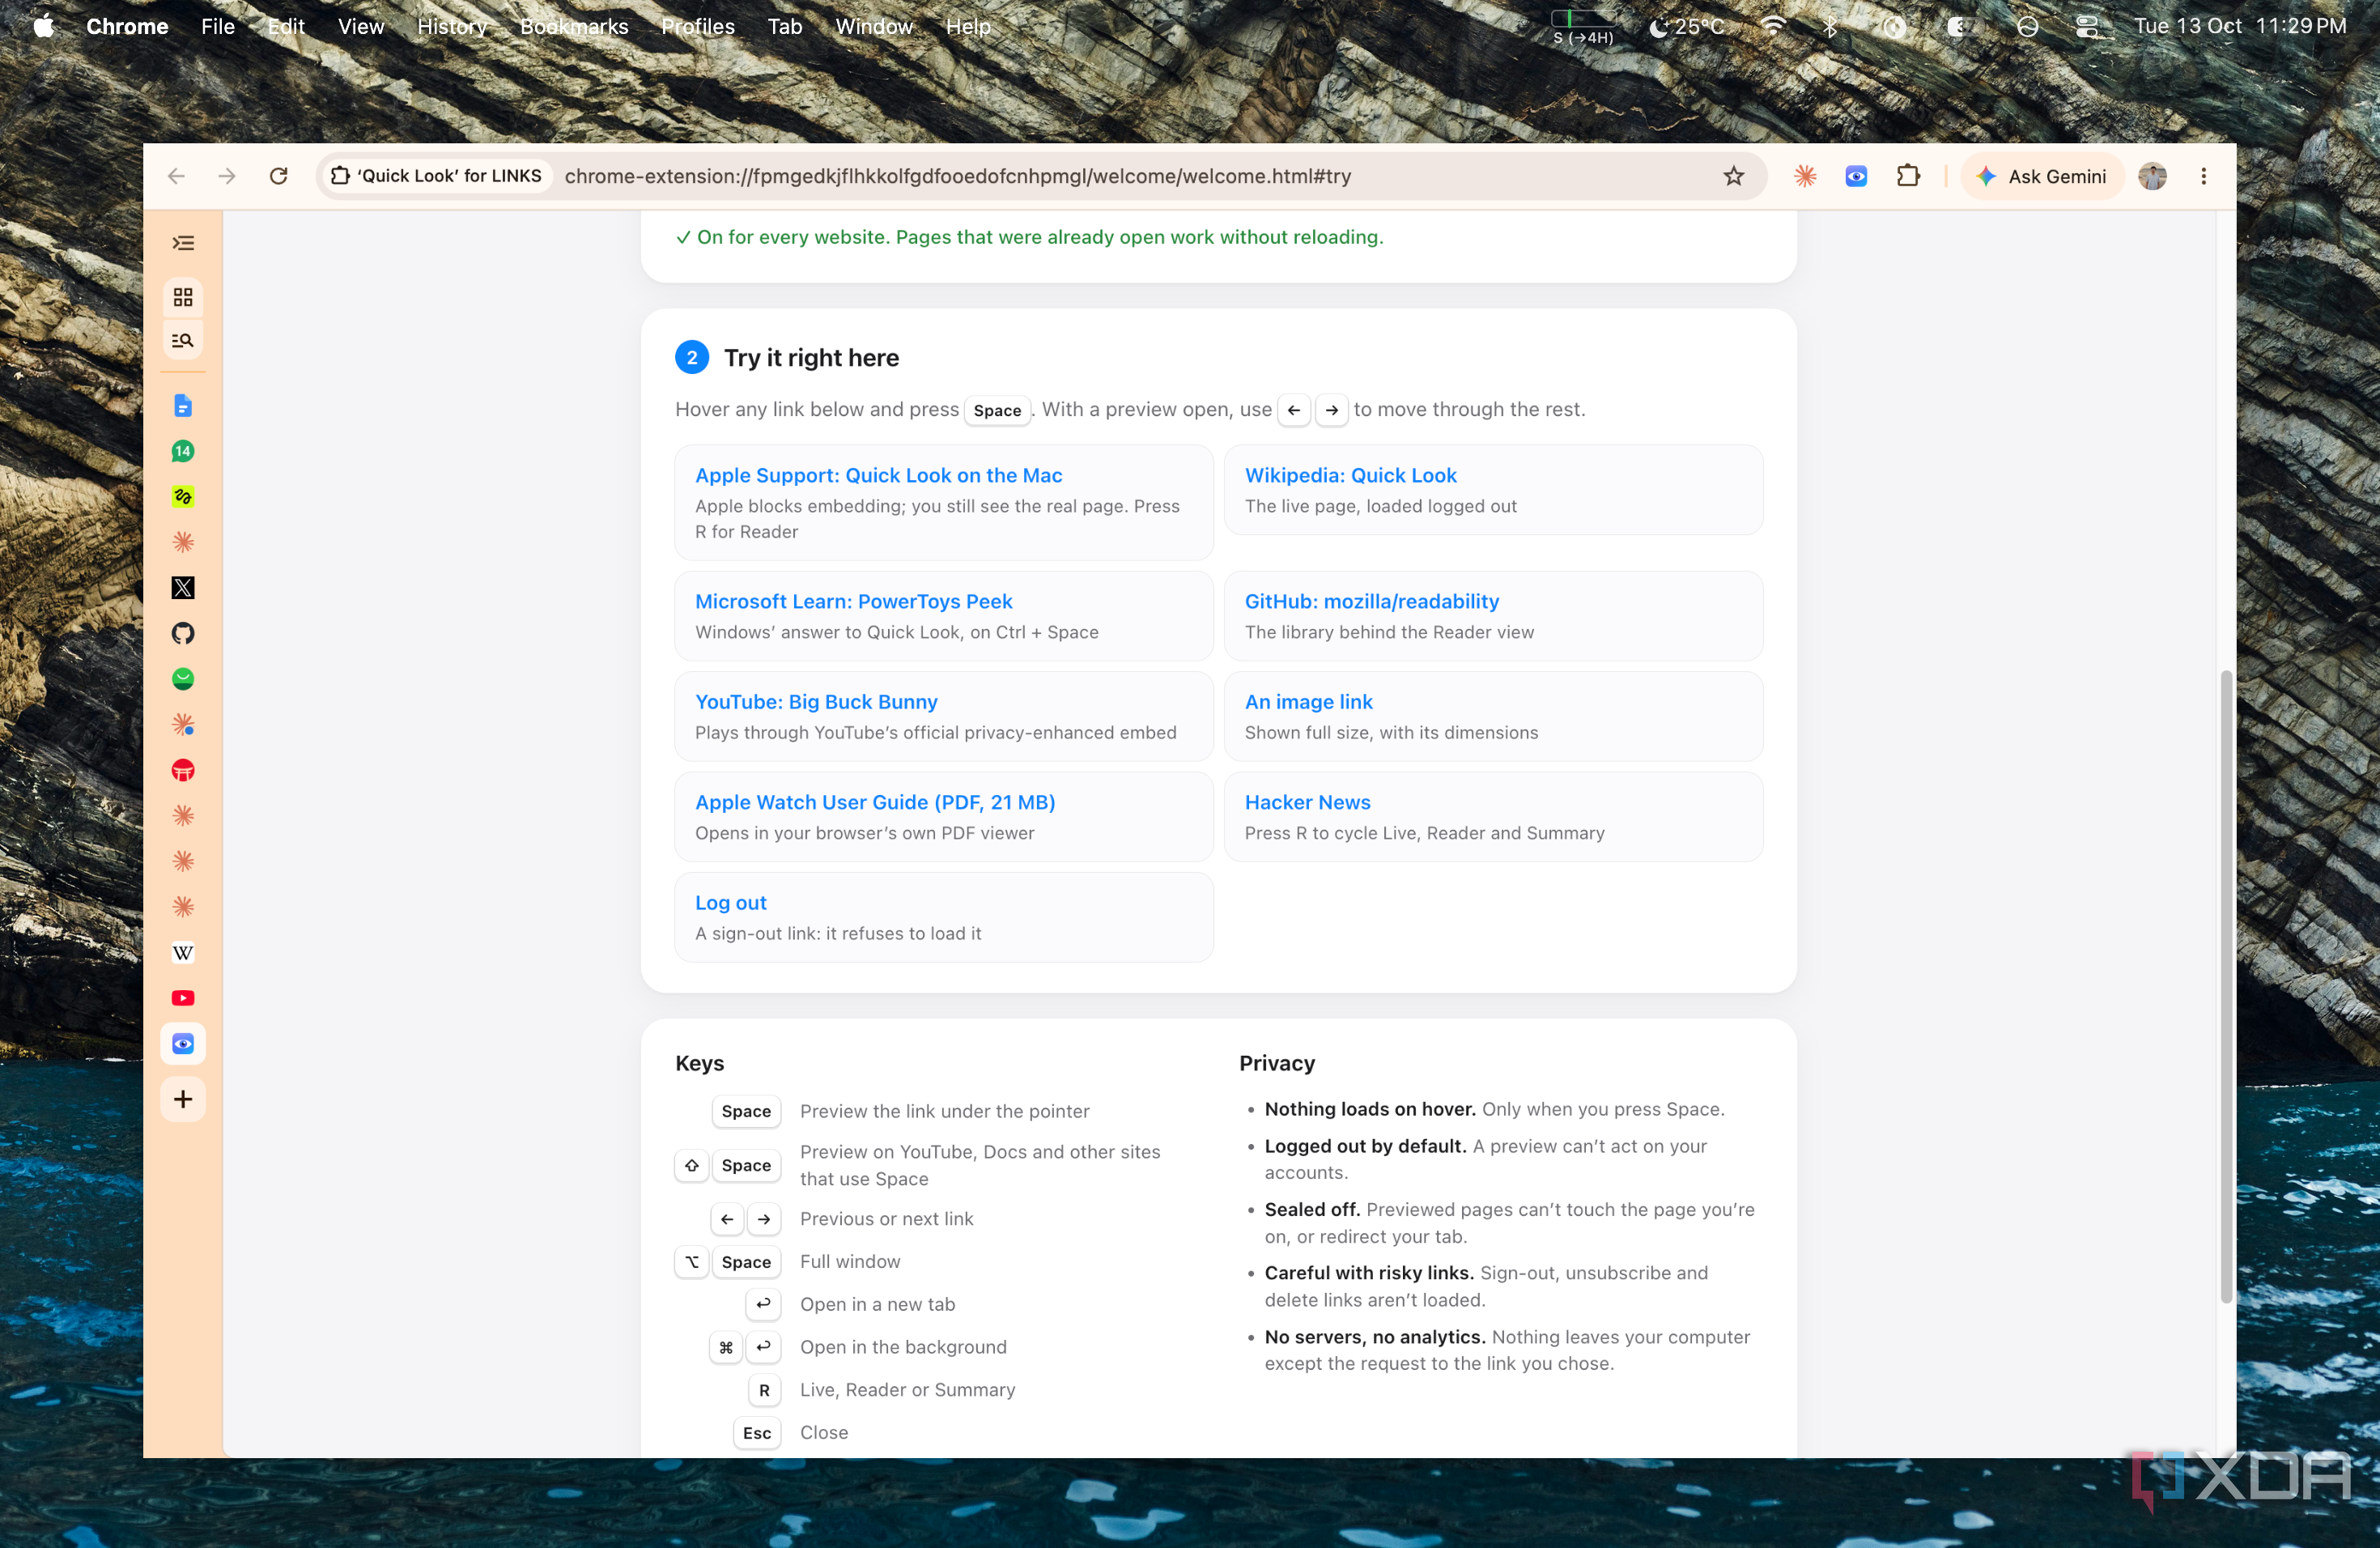Image resolution: width=2380 pixels, height=1548 pixels.
Task: Open the Help menu
Action: point(968,26)
